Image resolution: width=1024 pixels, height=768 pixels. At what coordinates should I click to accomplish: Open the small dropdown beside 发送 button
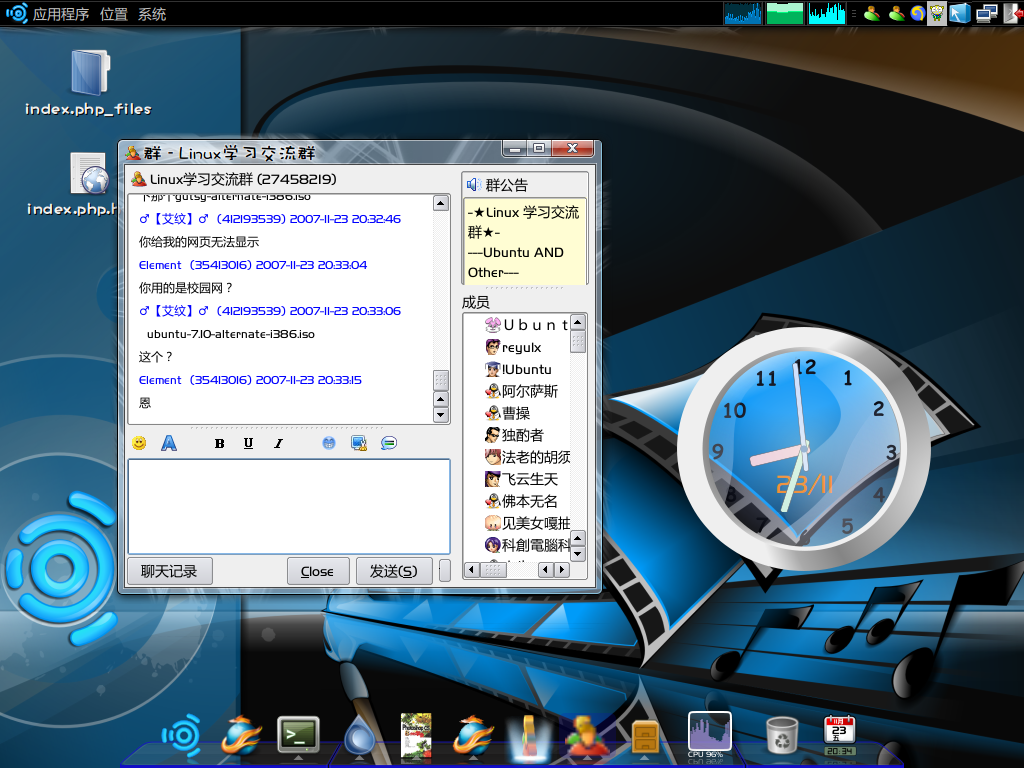pos(445,570)
